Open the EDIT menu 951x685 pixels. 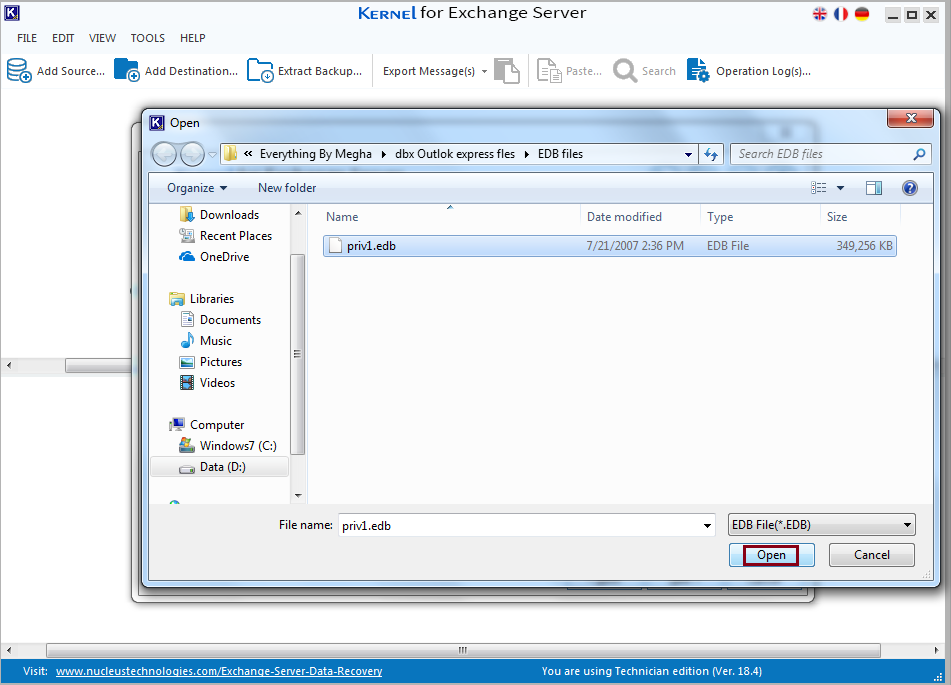[63, 38]
